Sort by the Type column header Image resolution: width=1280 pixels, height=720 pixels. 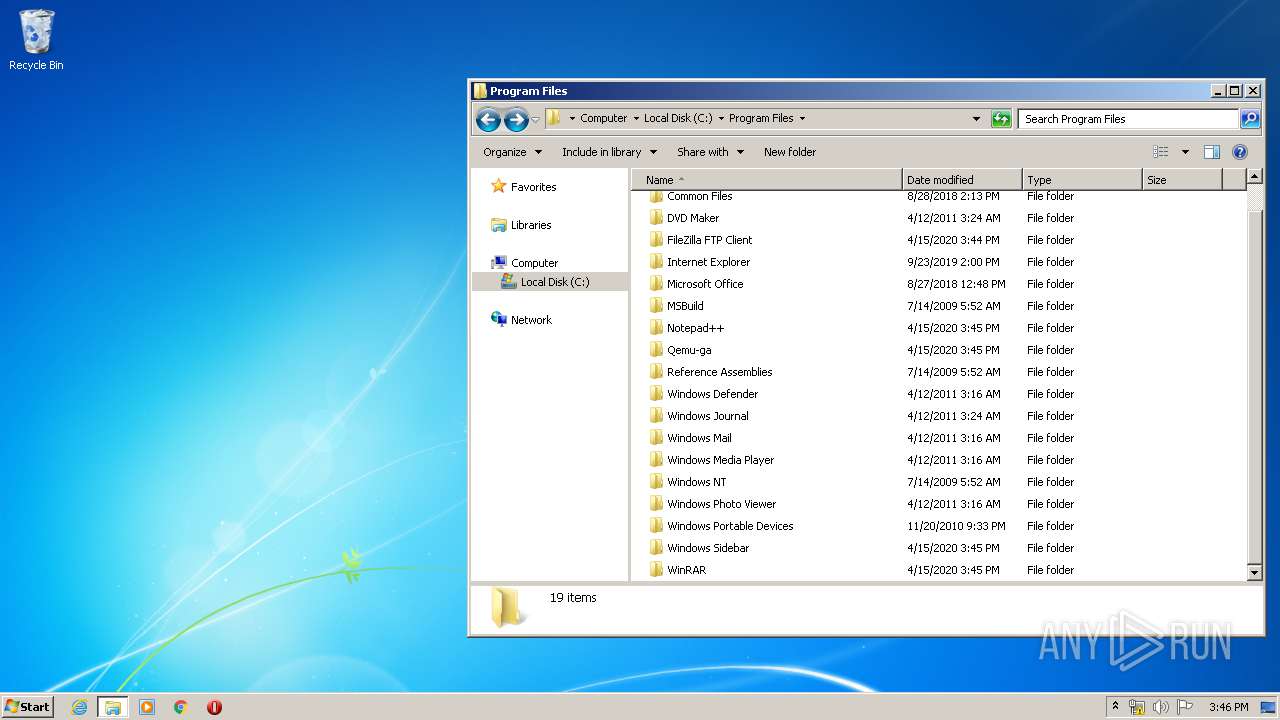(1082, 180)
